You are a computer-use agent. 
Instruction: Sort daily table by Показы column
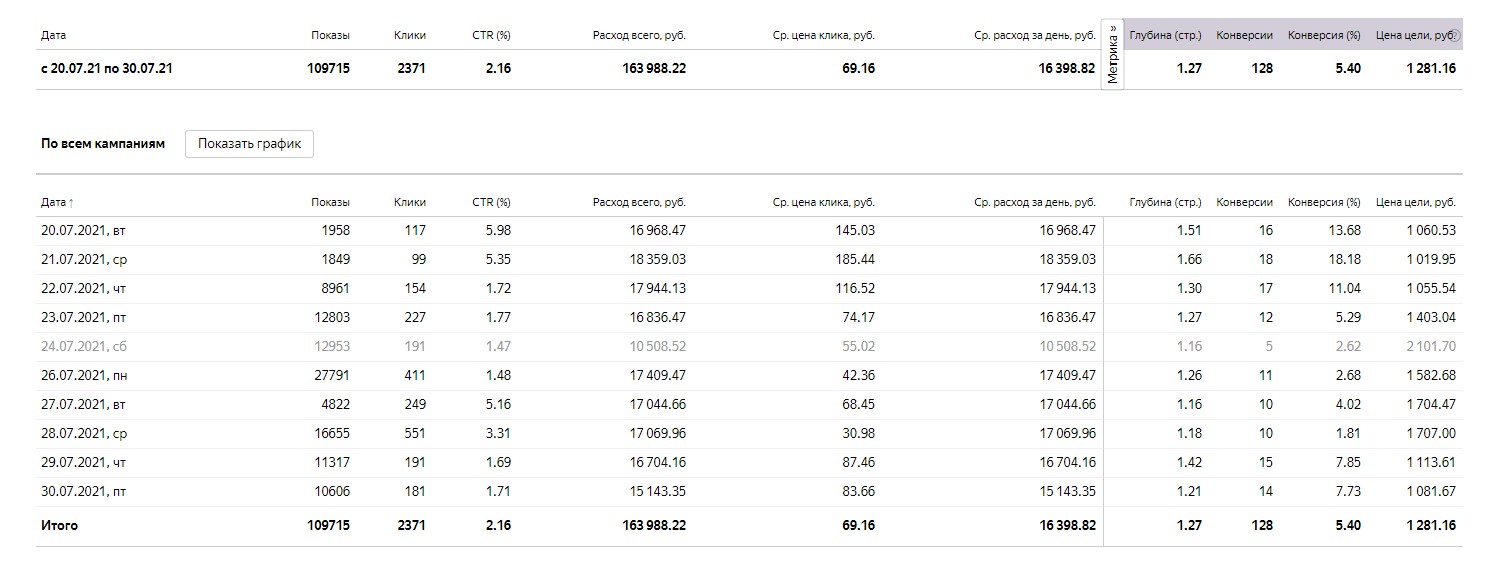click(x=330, y=203)
